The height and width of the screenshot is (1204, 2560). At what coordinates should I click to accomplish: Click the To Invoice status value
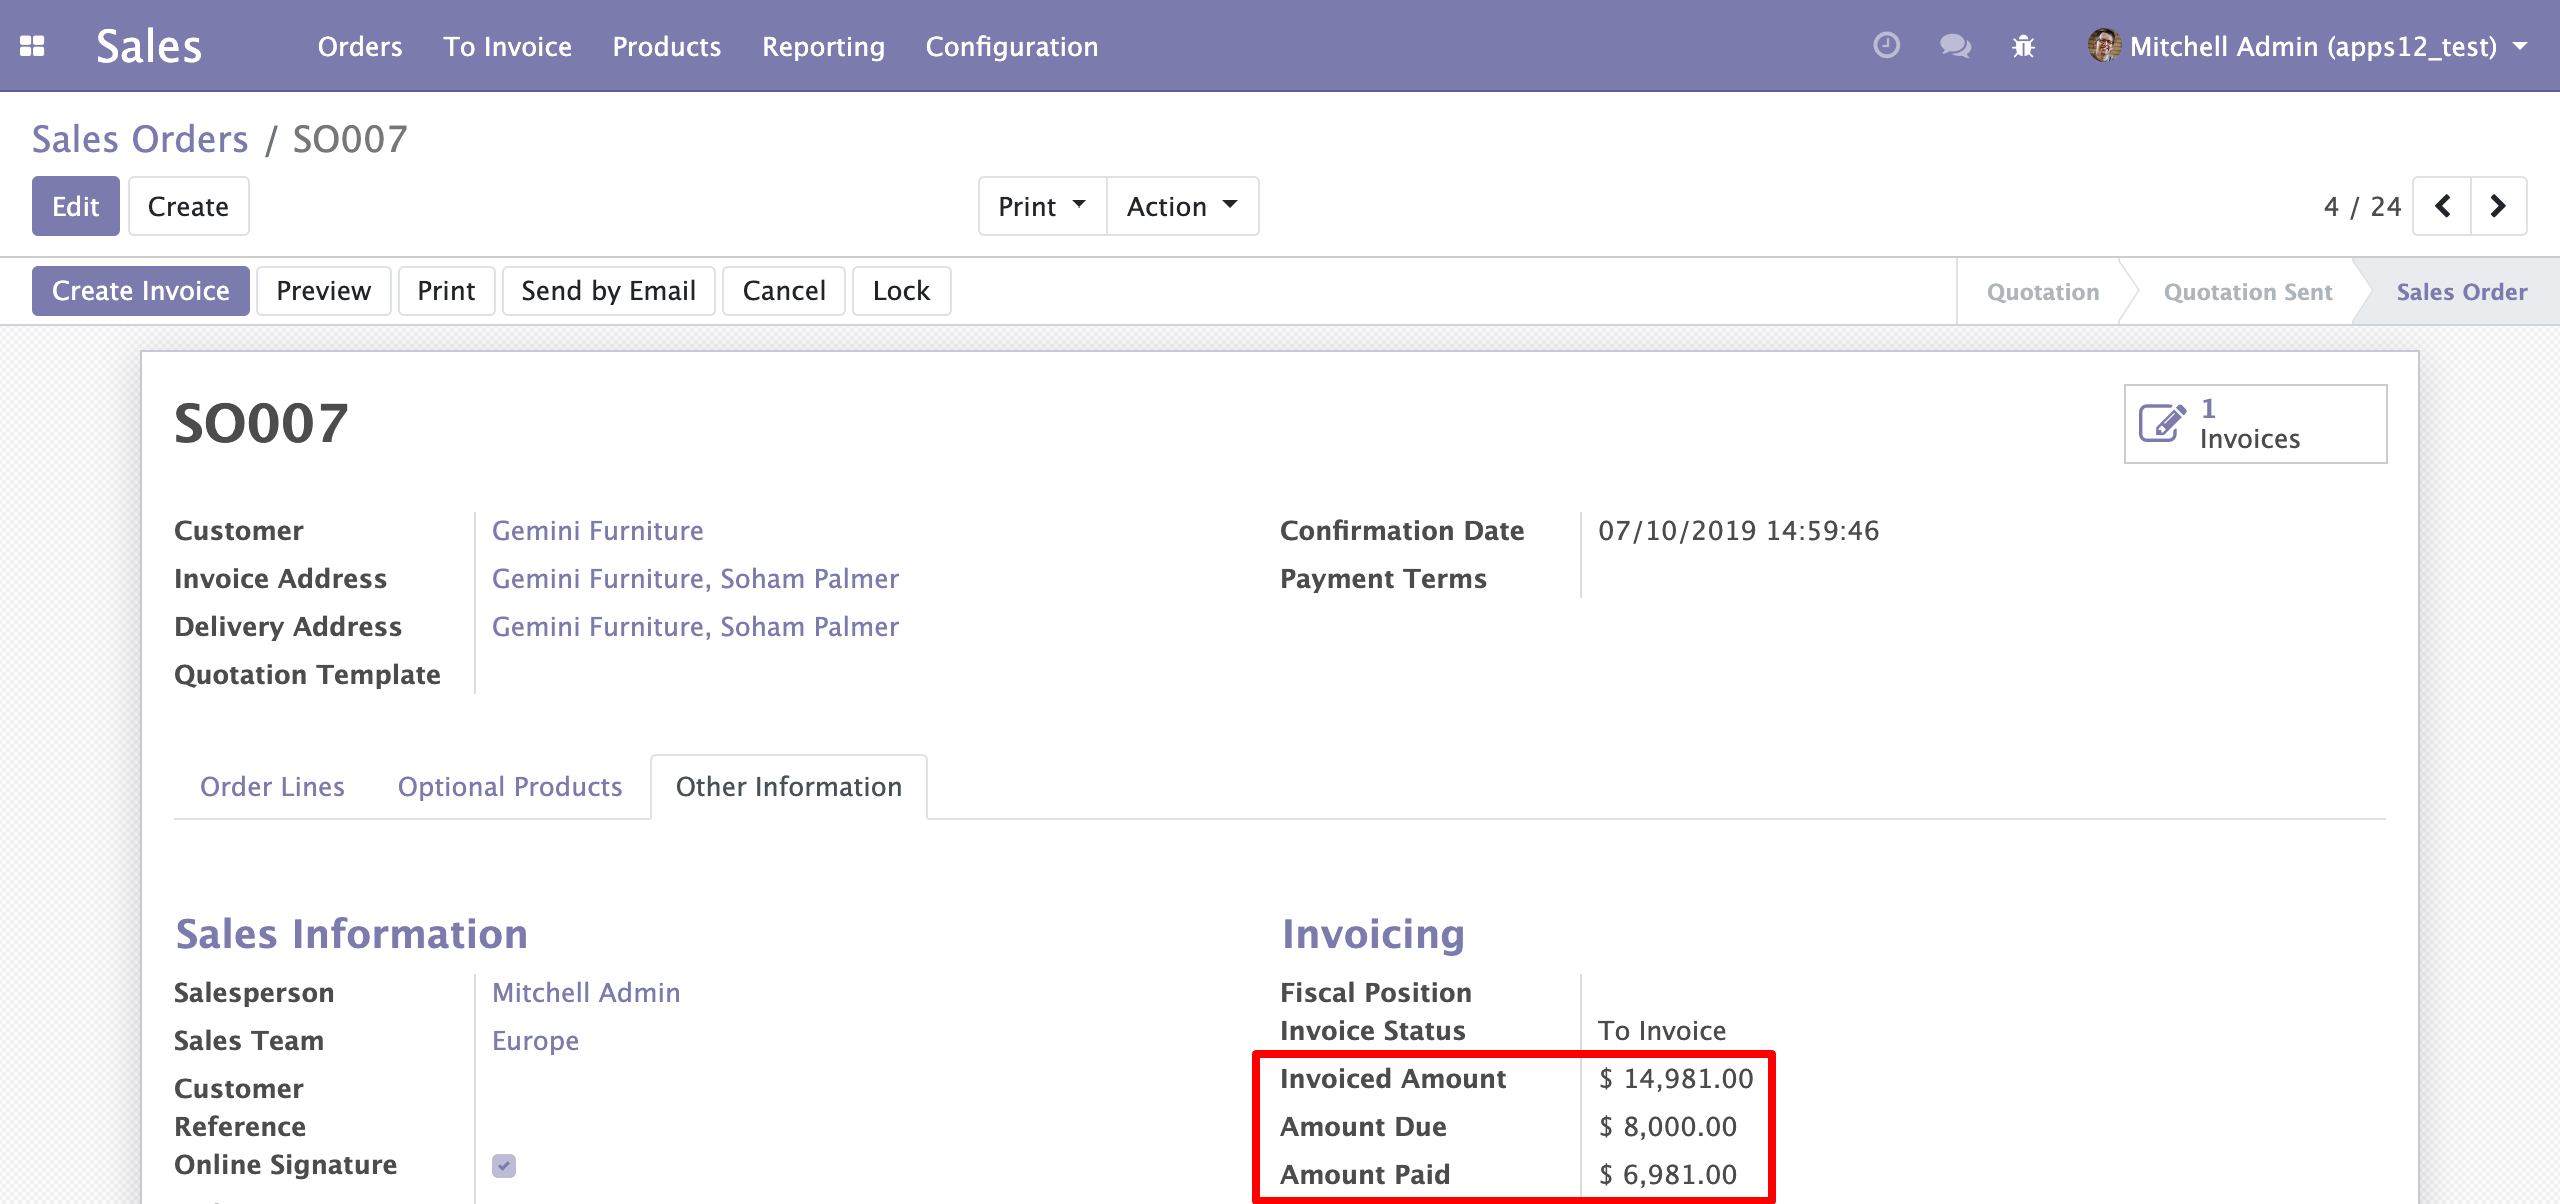(x=1661, y=1031)
